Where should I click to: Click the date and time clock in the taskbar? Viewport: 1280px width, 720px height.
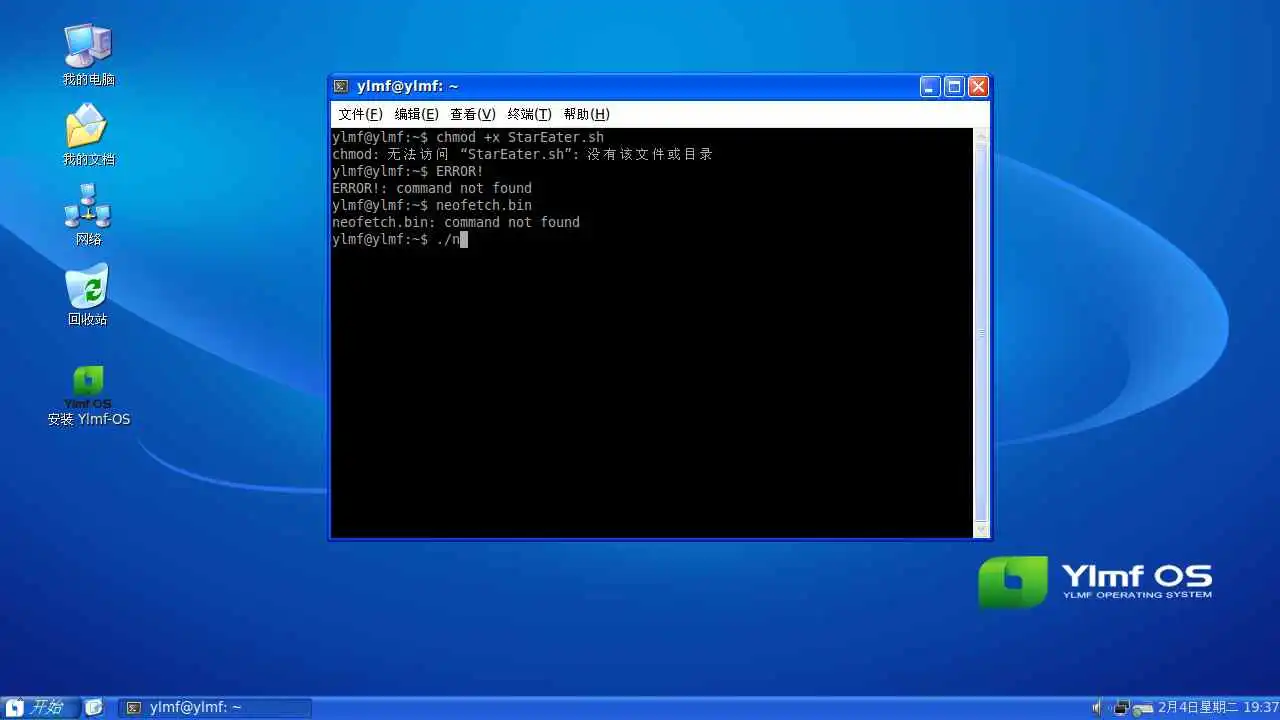(x=1218, y=707)
